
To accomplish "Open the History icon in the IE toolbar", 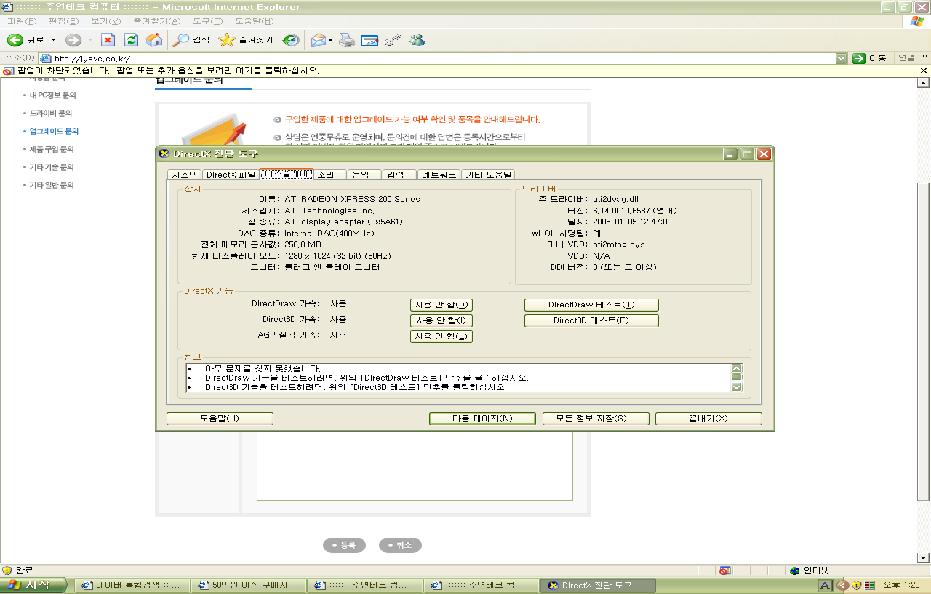I will (291, 40).
